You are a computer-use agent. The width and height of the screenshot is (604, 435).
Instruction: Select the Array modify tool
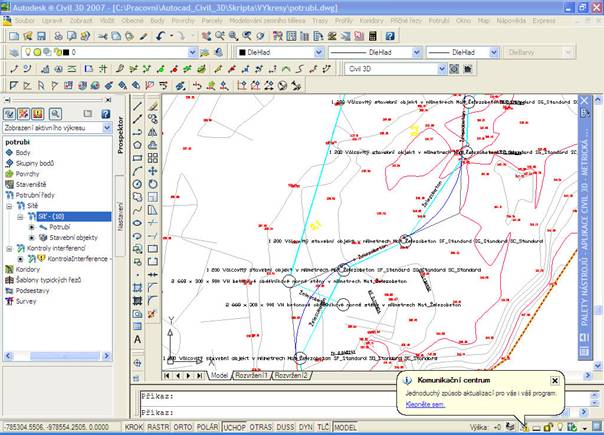(x=153, y=158)
